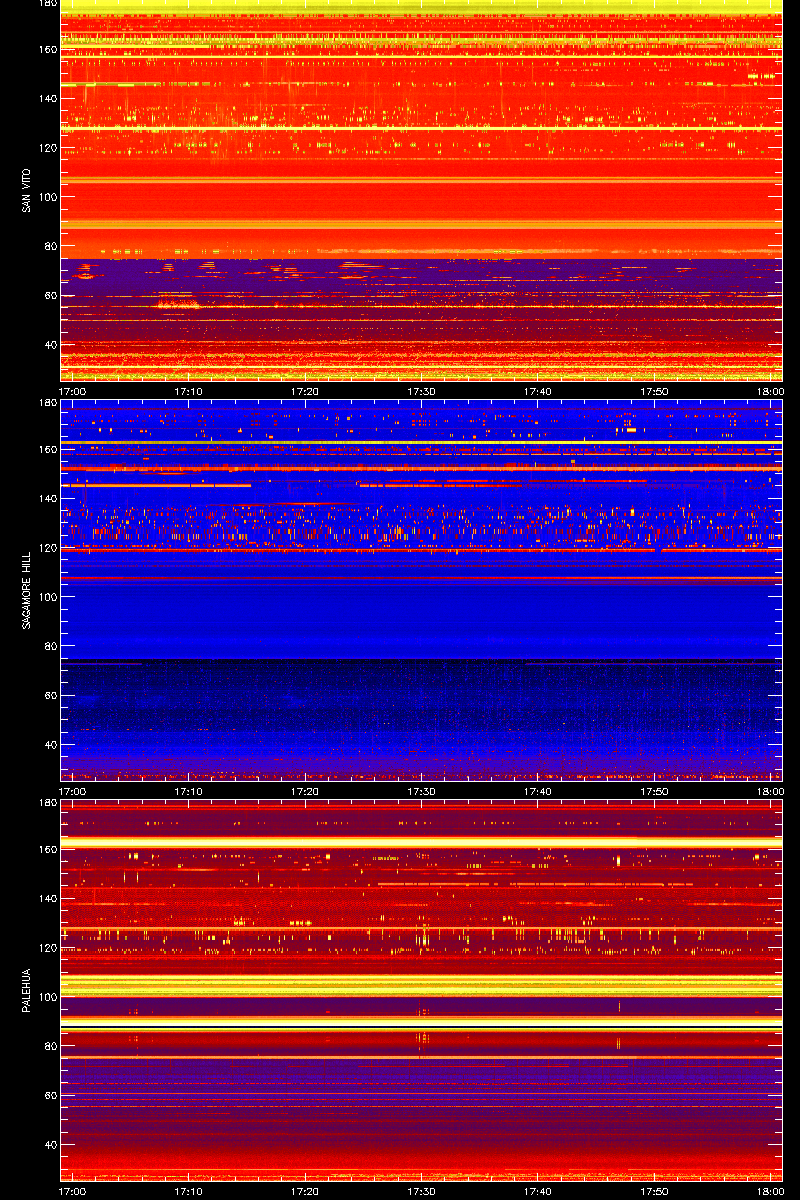800x1200 pixels.
Task: Select 180 on the Sagamore Hill frequency axis
Action: click(46, 402)
